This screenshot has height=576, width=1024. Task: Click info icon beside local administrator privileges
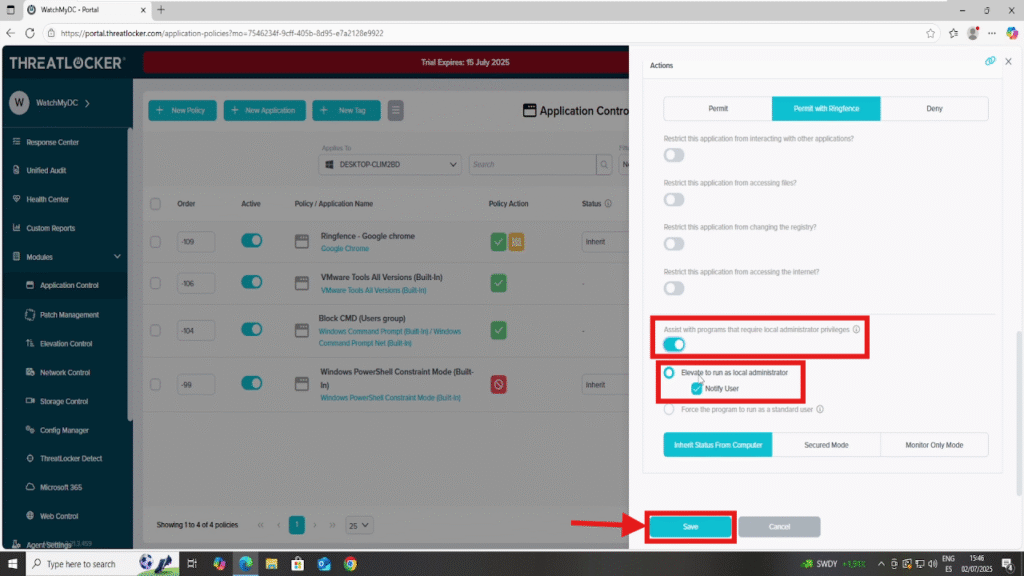[x=856, y=329]
